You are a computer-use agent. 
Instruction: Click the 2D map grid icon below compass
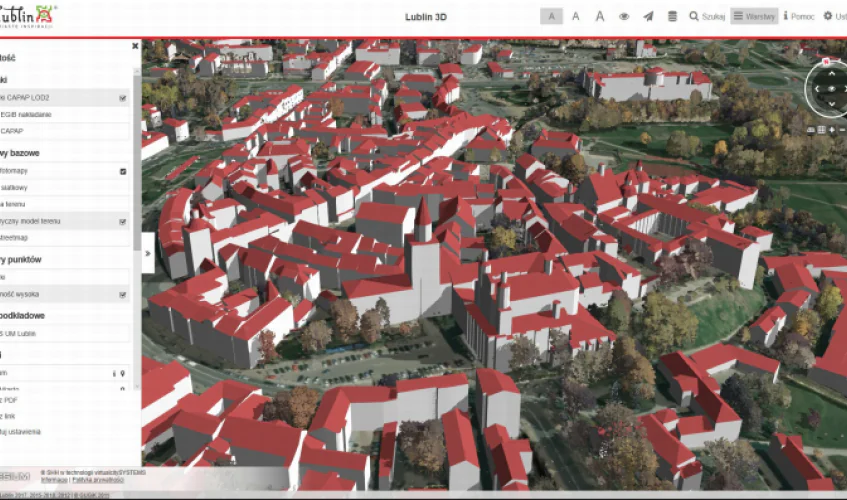[x=822, y=130]
